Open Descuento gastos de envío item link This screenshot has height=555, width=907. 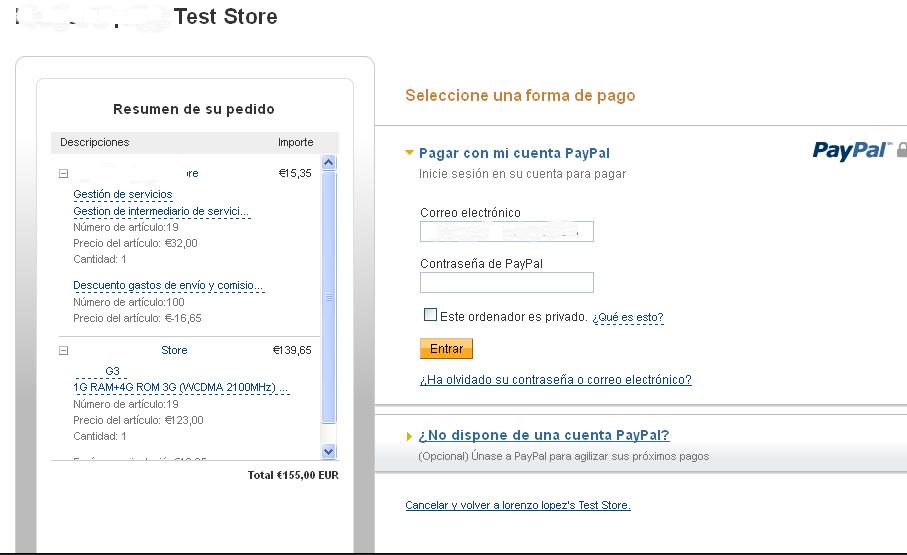(x=168, y=285)
